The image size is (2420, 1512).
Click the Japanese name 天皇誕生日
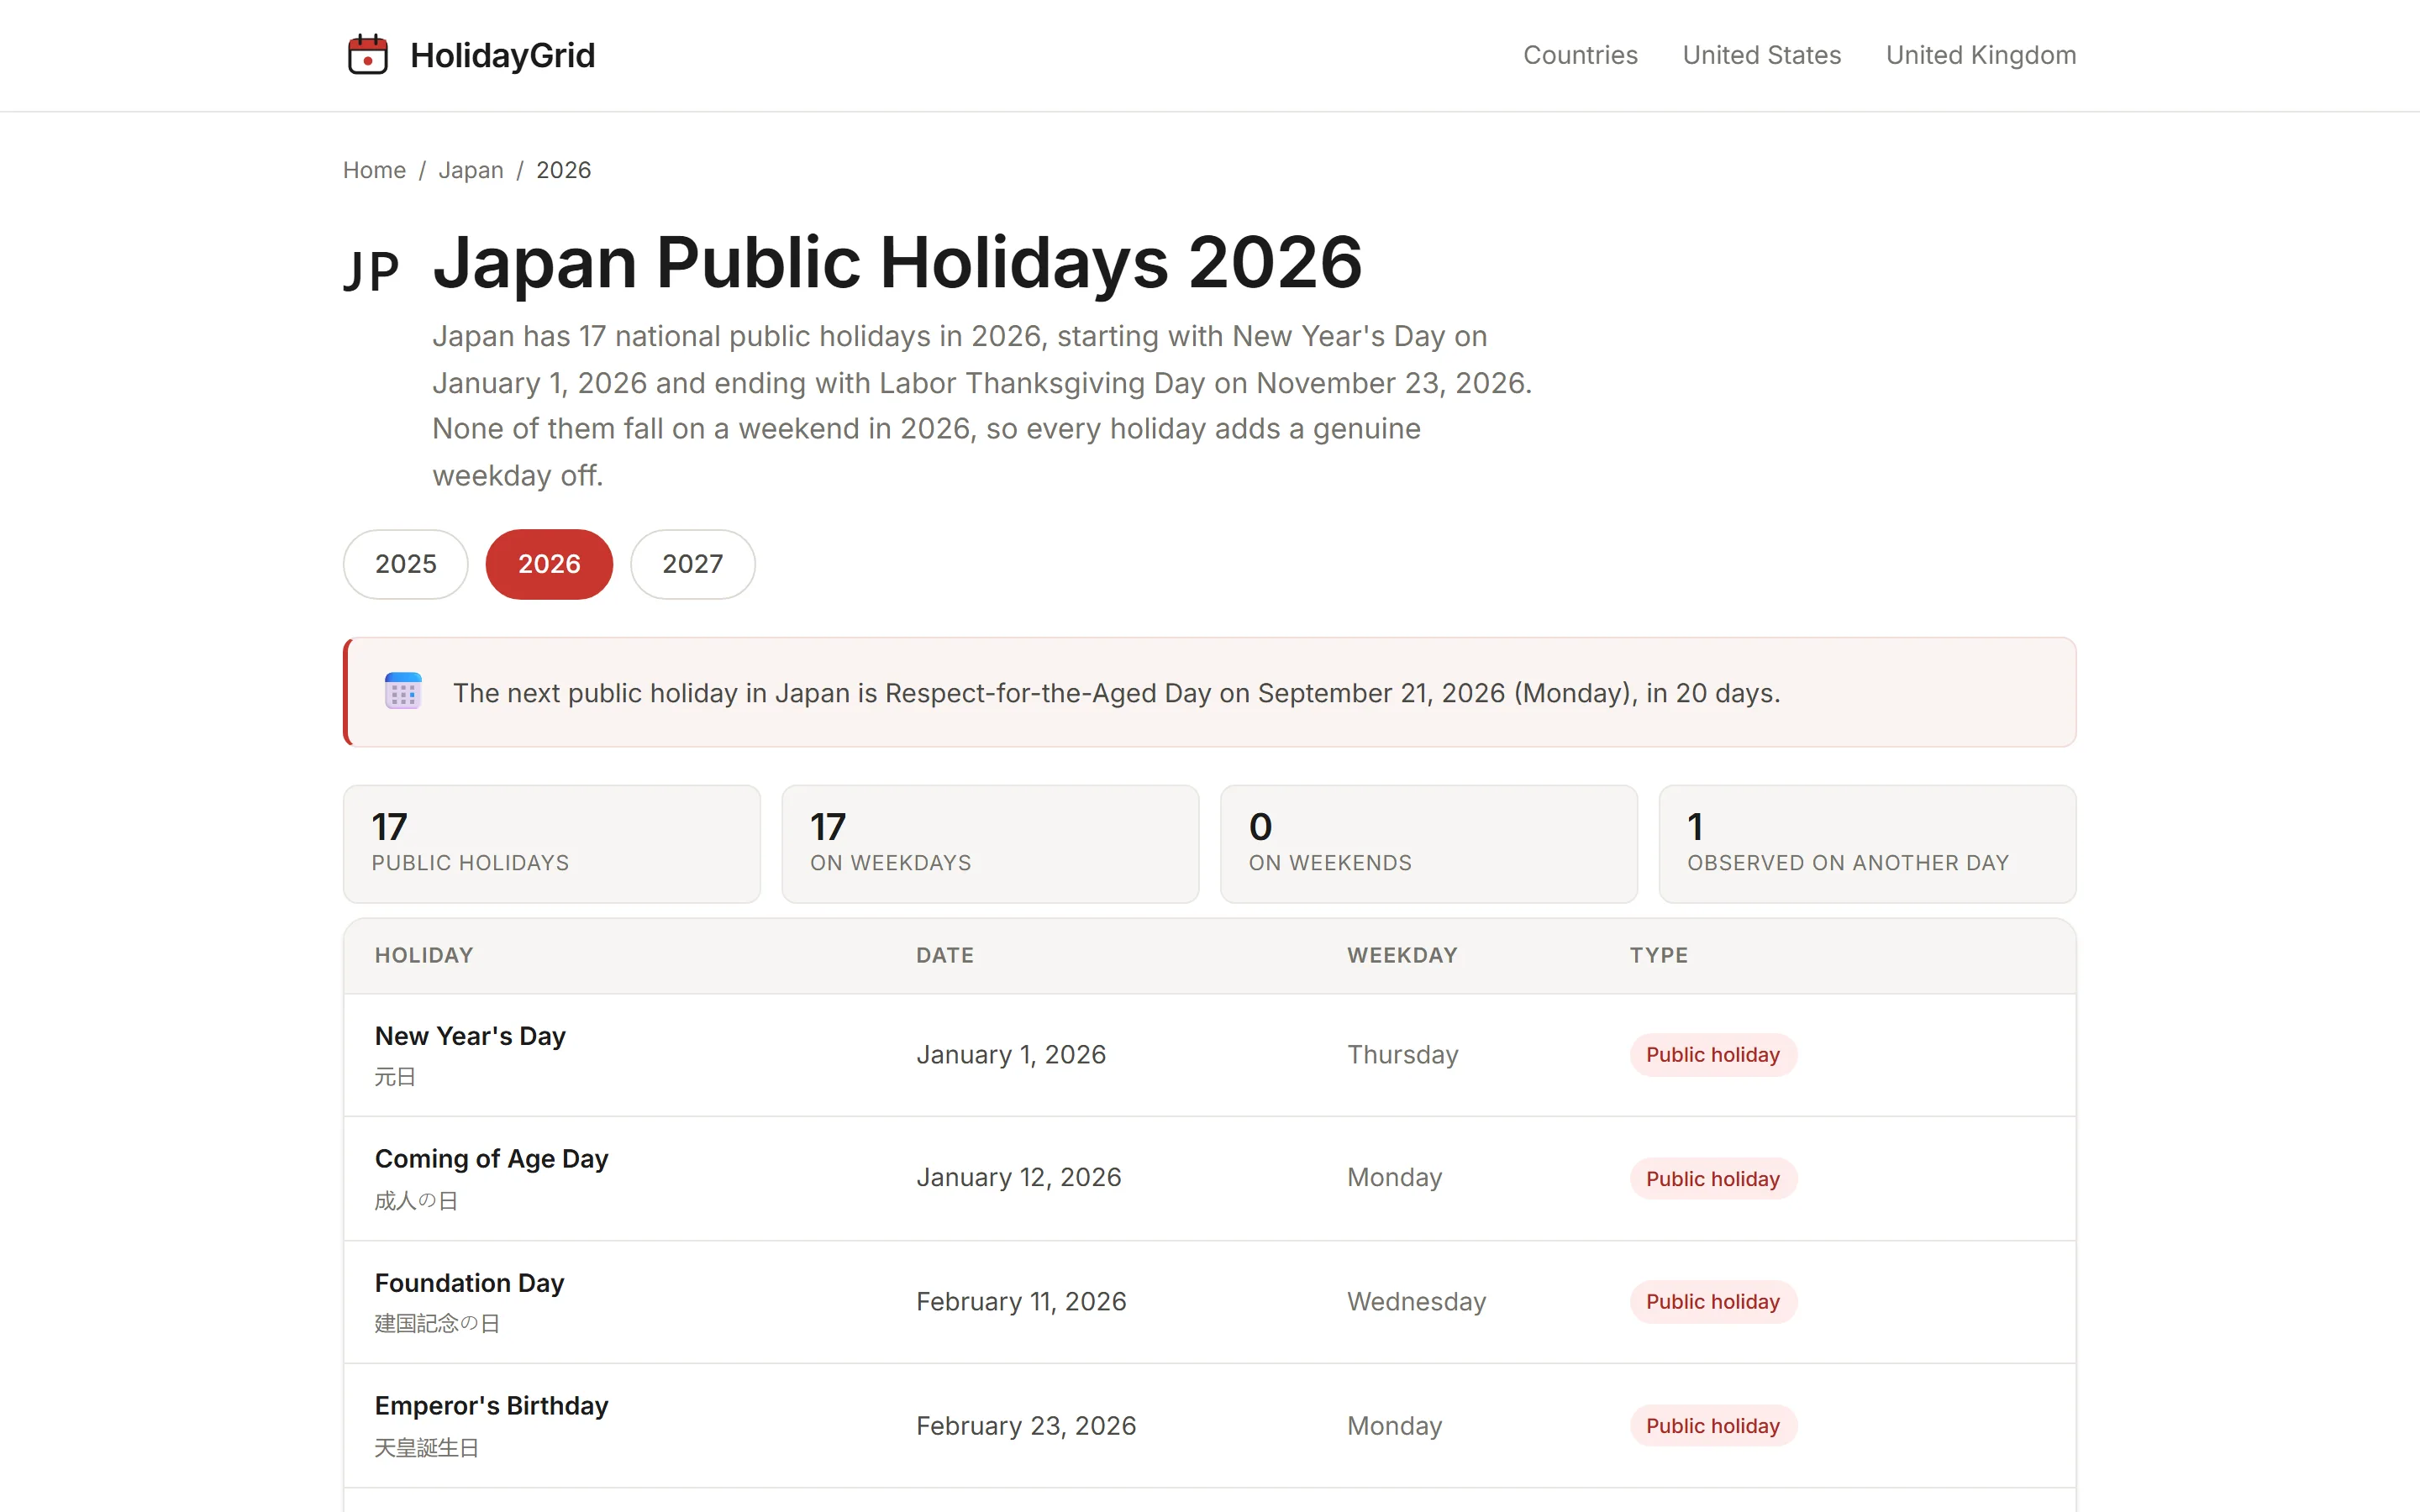(x=426, y=1448)
